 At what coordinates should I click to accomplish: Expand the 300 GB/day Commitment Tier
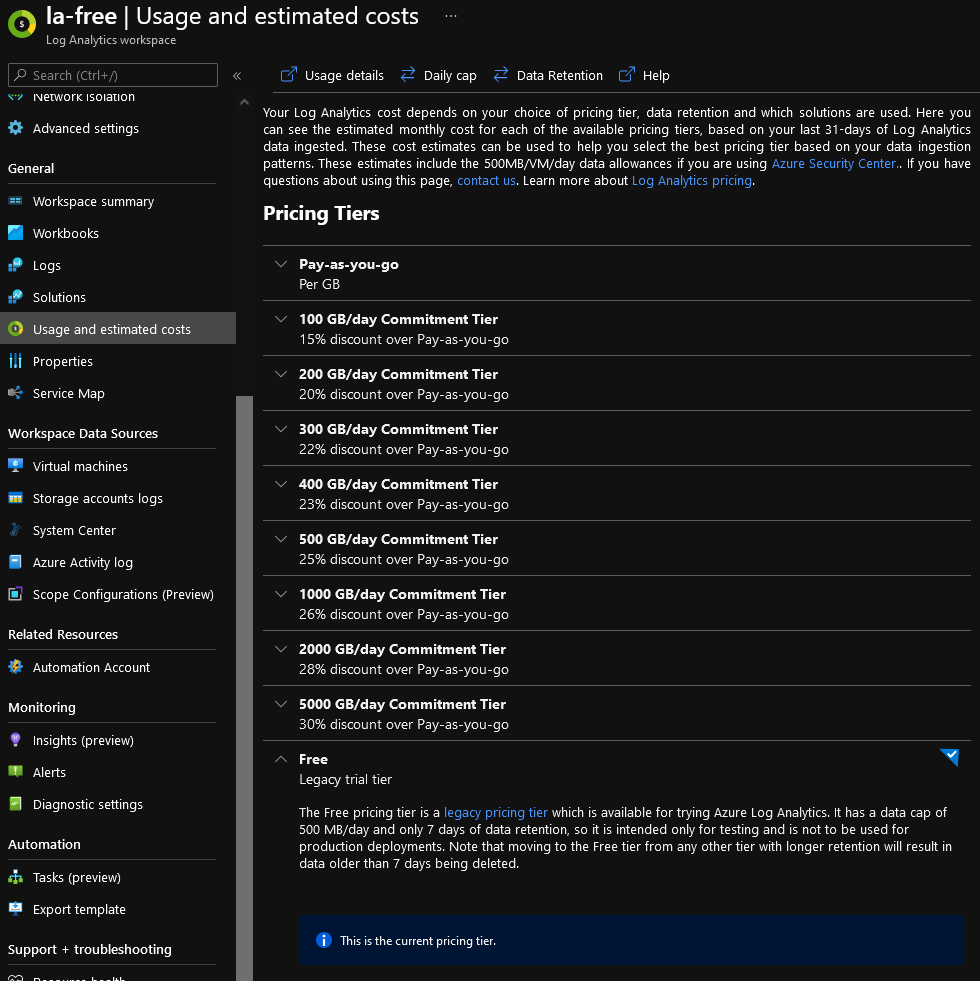[281, 429]
